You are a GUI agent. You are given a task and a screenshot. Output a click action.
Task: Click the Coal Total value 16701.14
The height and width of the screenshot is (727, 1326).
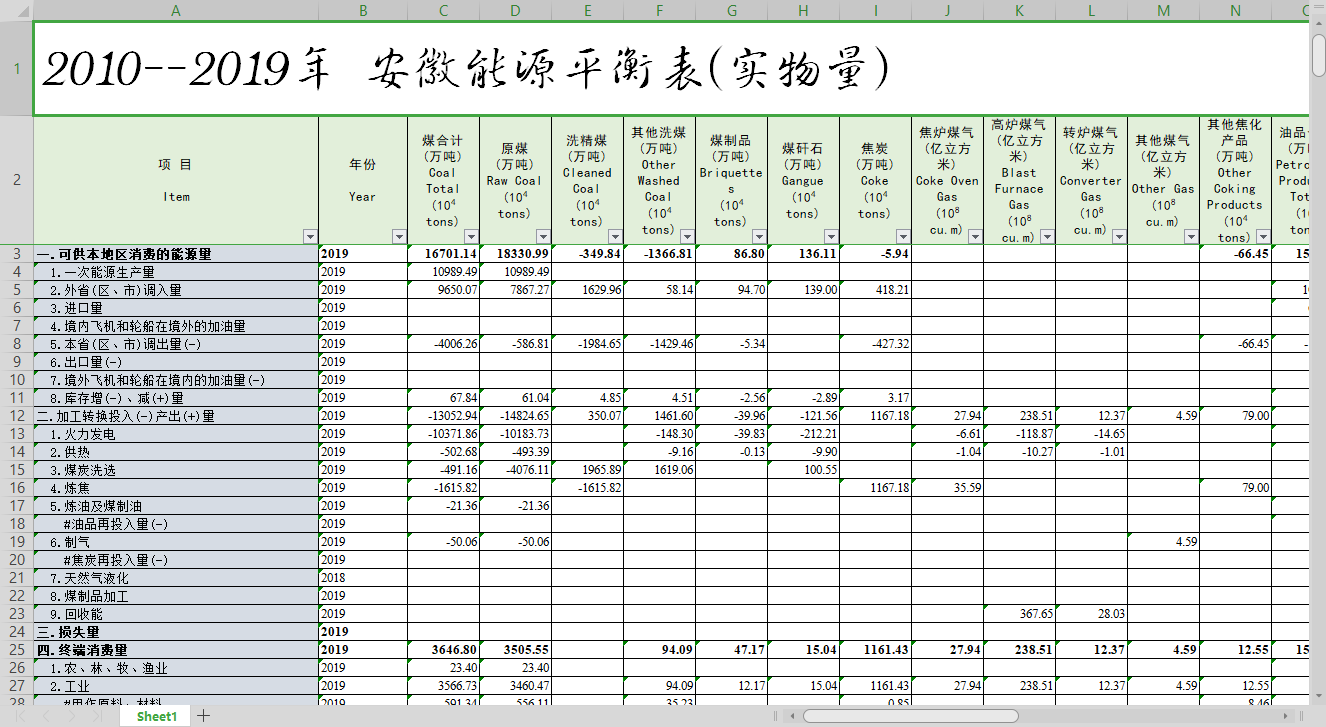point(444,254)
